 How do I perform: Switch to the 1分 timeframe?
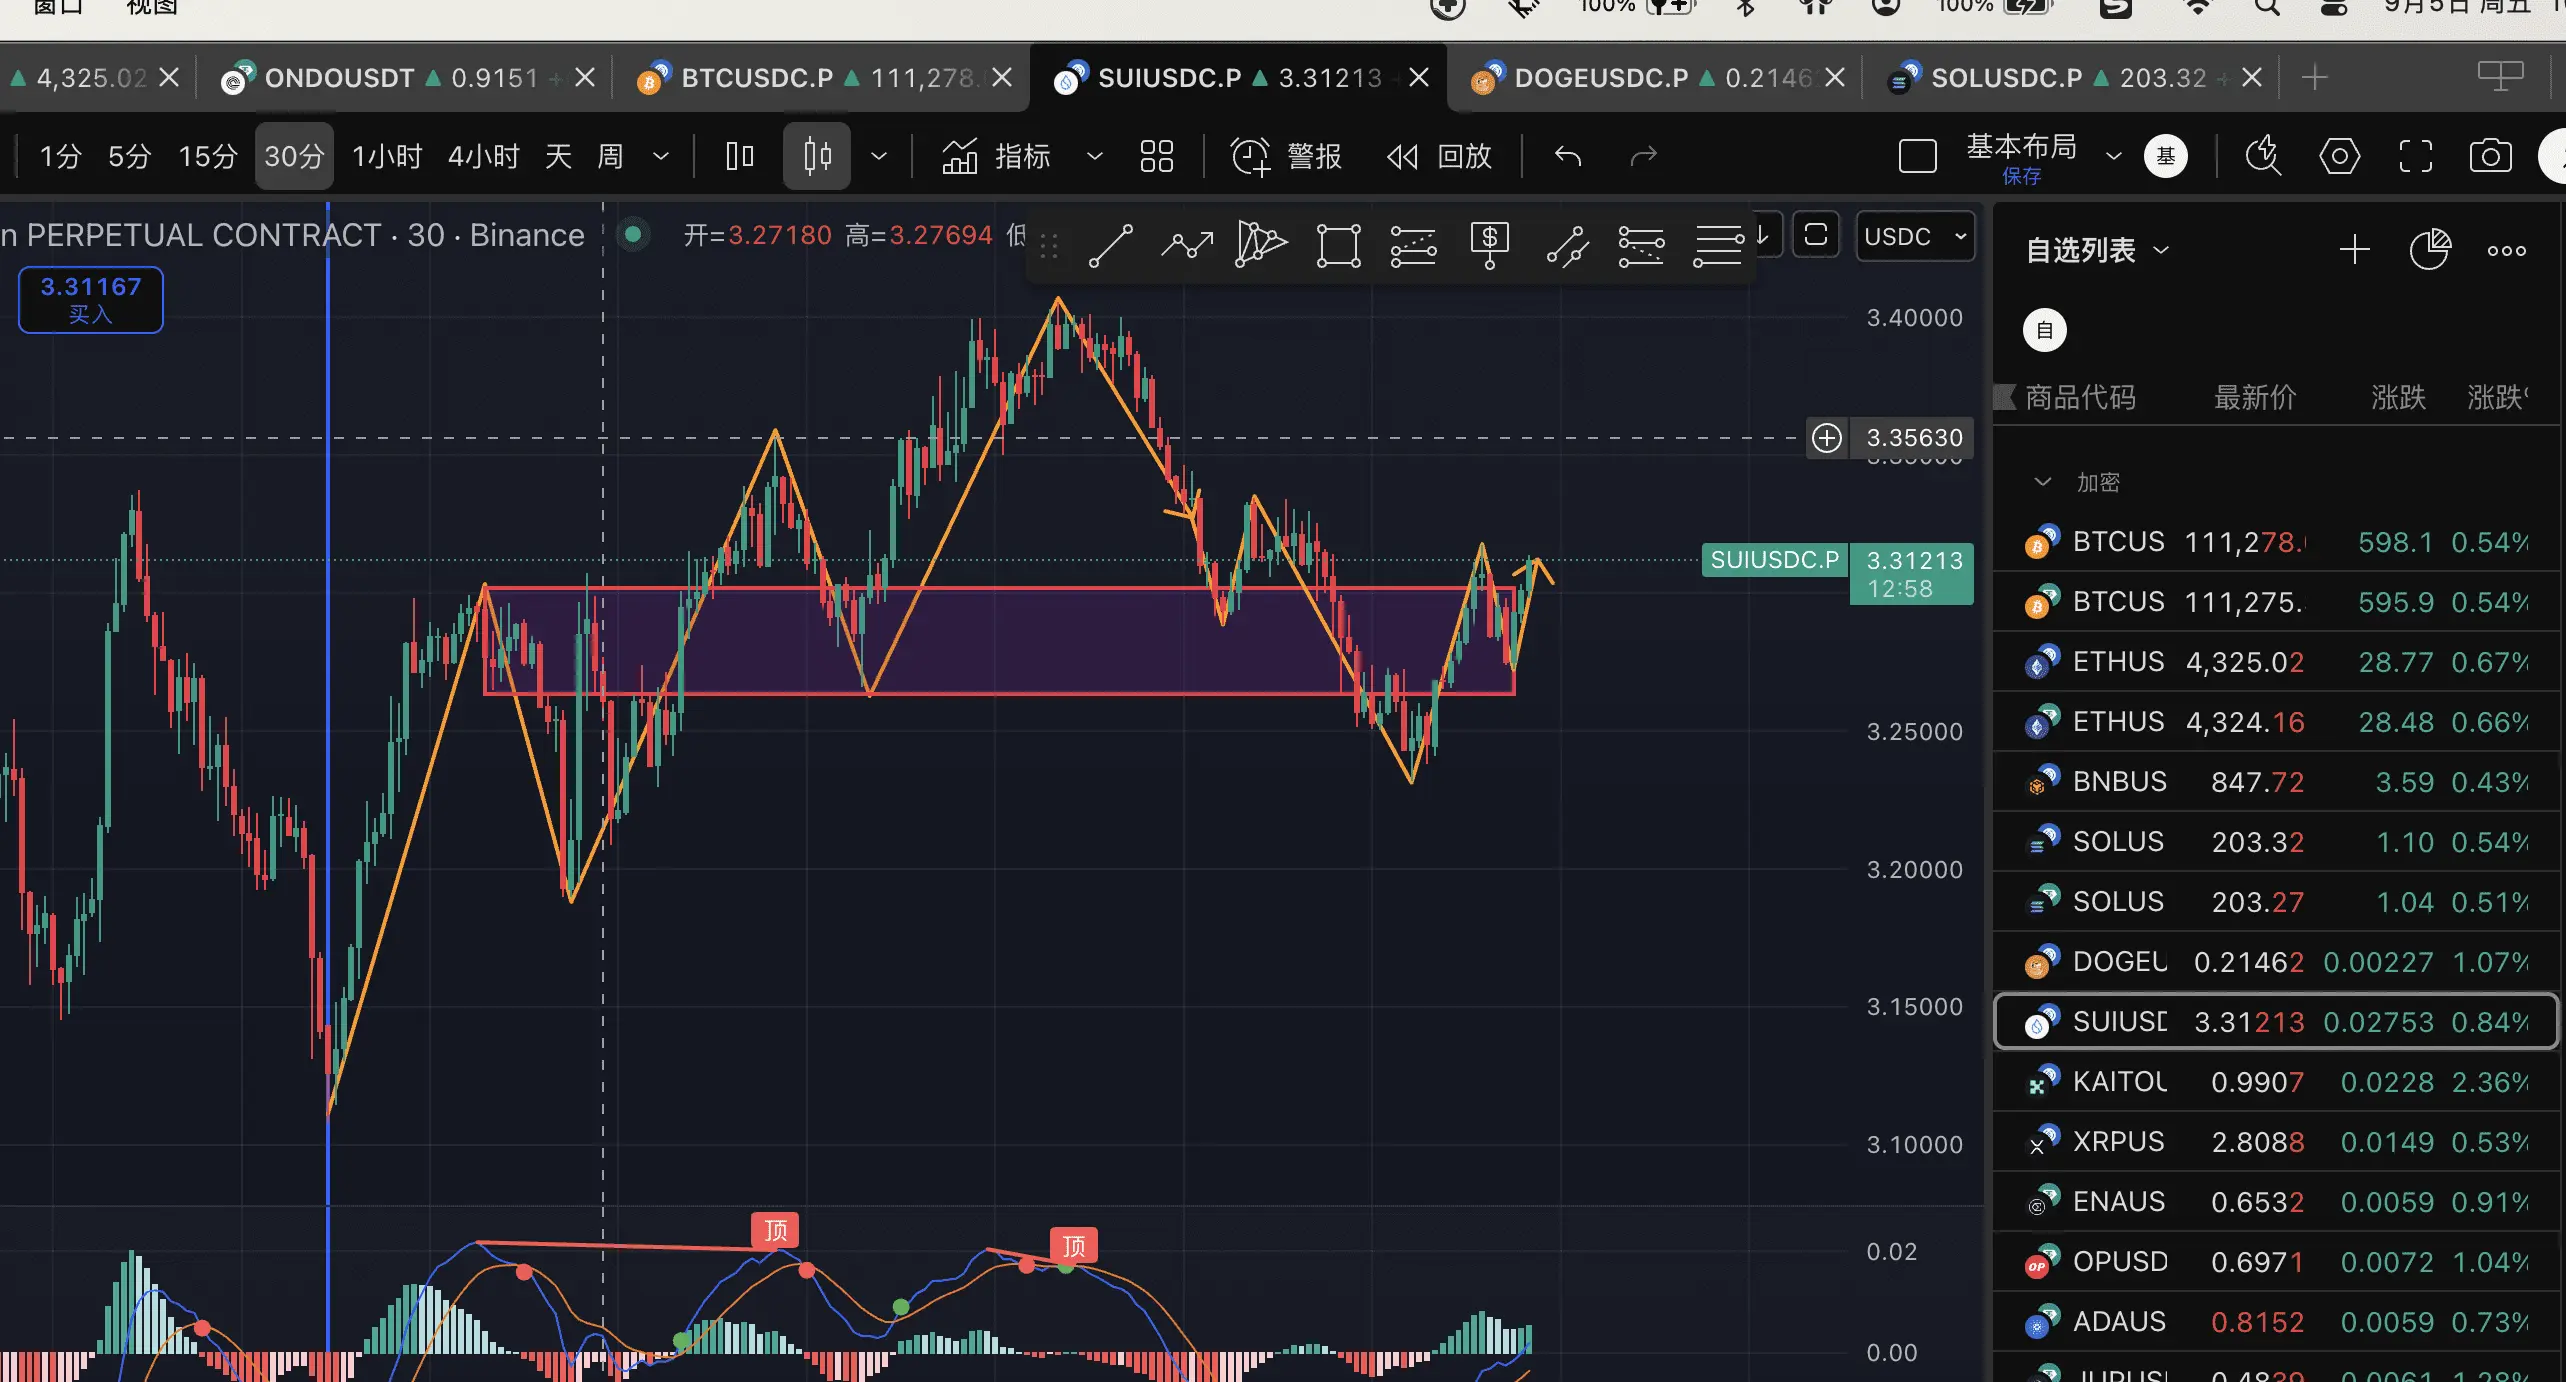click(60, 156)
